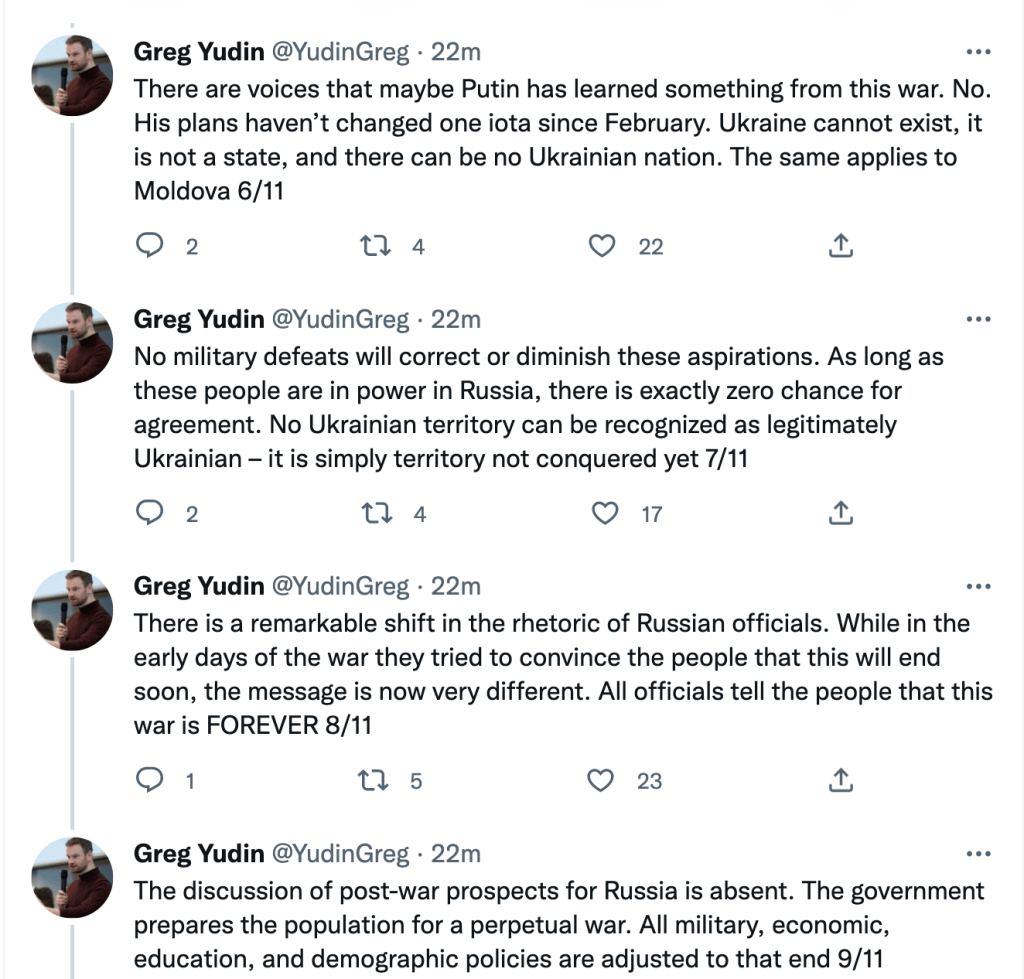The image size is (1024, 979).
Task: Open more options for the 7/11 tweet
Action: pos(977,319)
